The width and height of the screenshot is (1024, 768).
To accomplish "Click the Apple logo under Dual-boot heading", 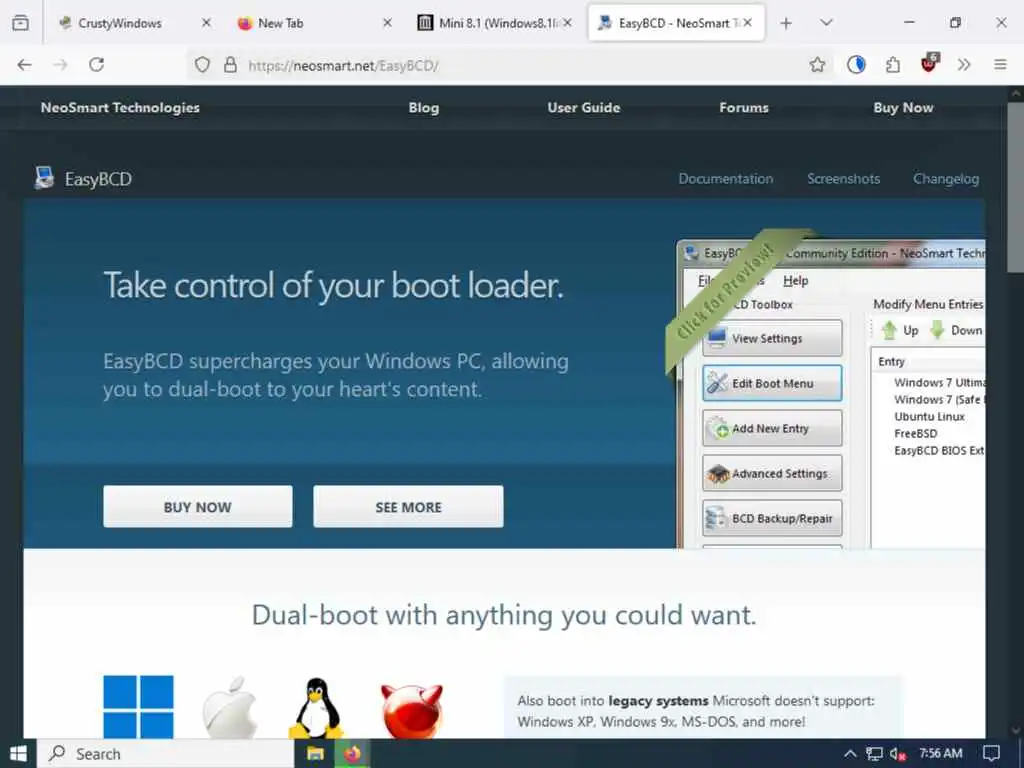I will point(230,708).
